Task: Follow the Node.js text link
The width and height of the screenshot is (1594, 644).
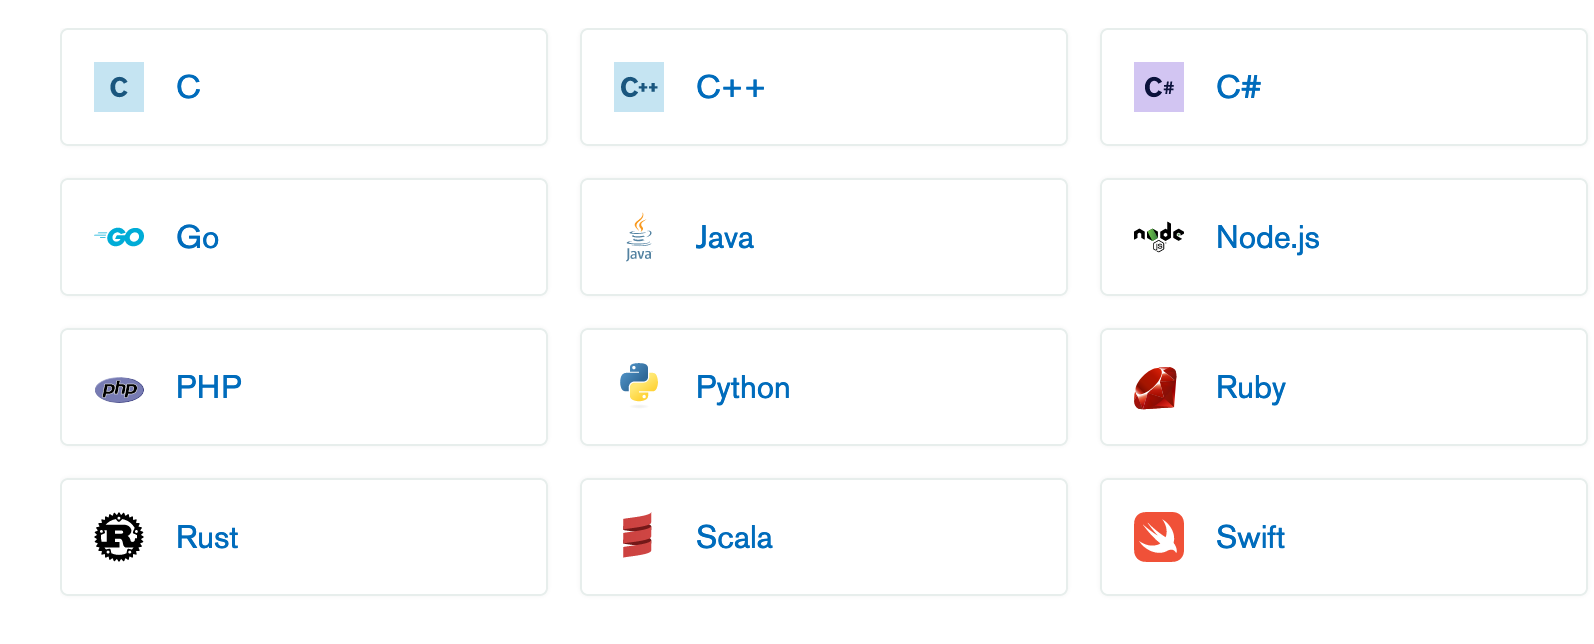Action: (1267, 238)
